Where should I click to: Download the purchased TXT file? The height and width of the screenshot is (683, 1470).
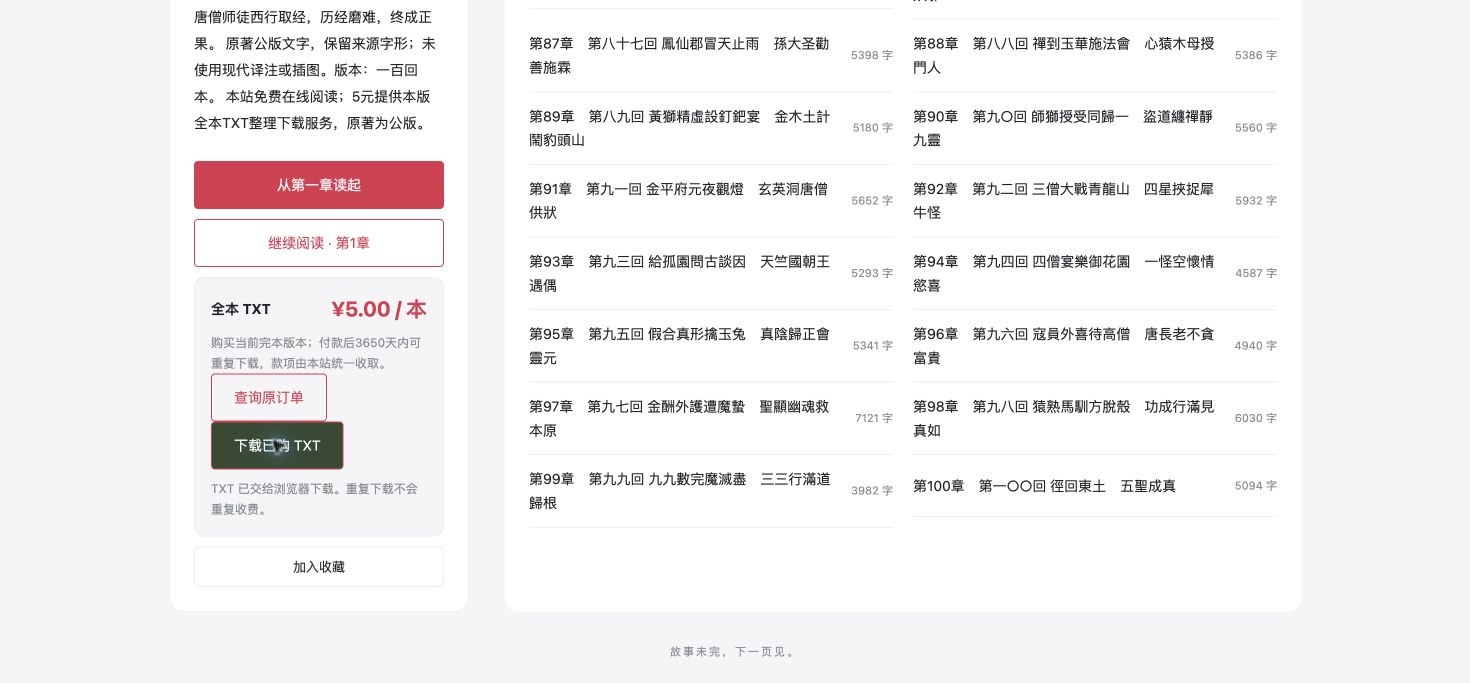tap(277, 445)
